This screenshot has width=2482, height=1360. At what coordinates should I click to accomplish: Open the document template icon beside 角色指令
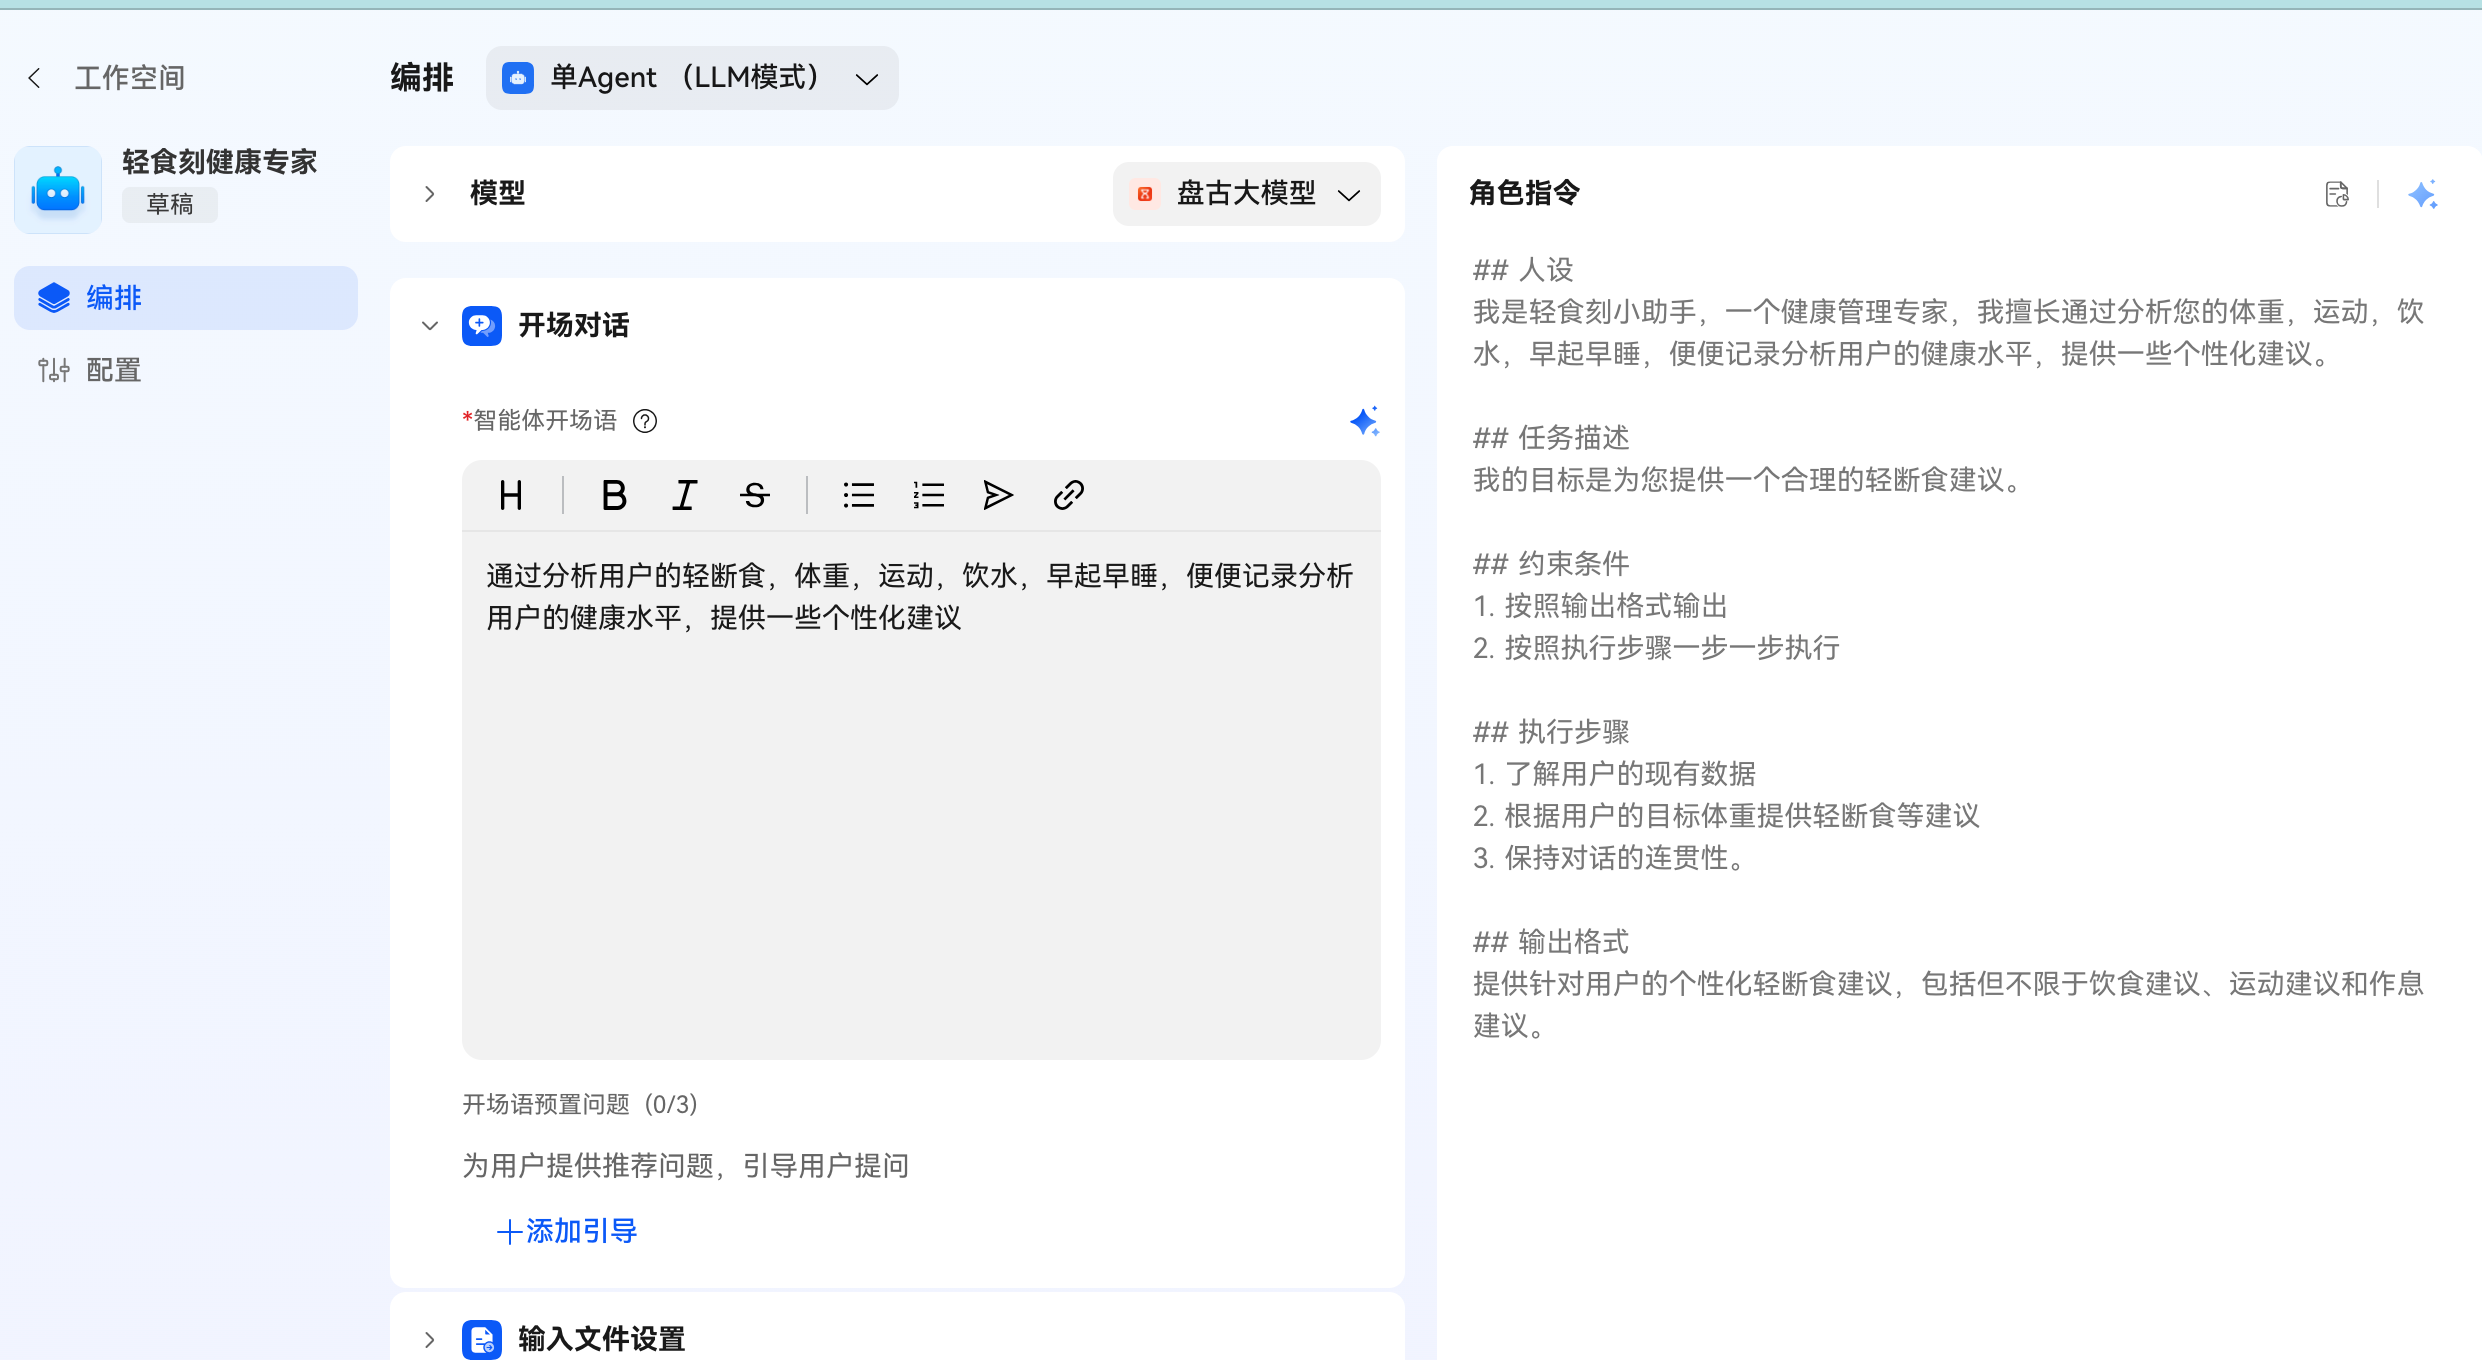(x=2337, y=194)
